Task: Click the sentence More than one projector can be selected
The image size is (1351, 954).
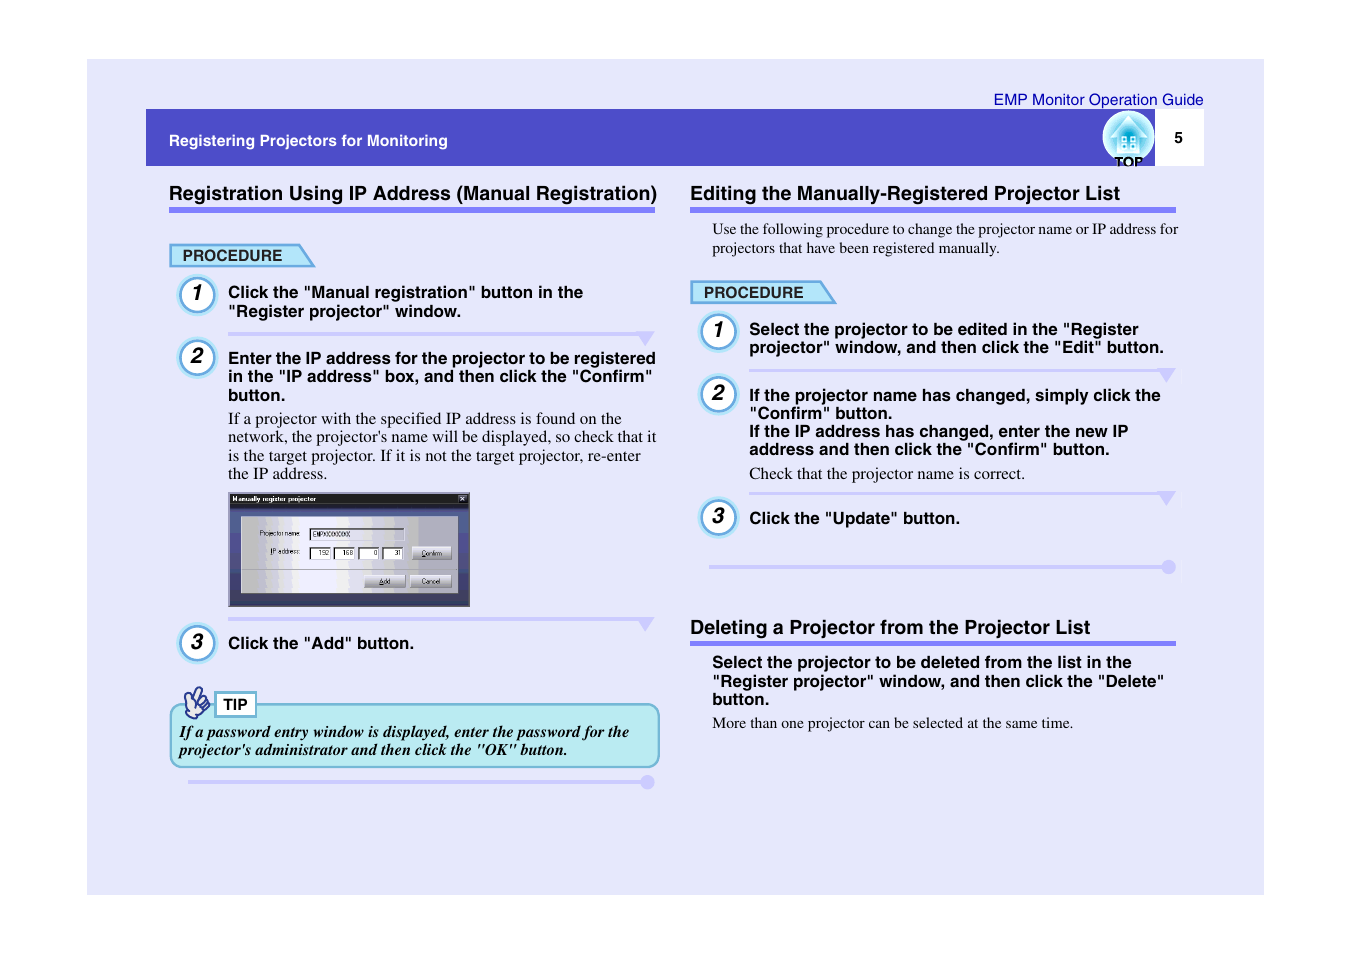Action: 892,723
